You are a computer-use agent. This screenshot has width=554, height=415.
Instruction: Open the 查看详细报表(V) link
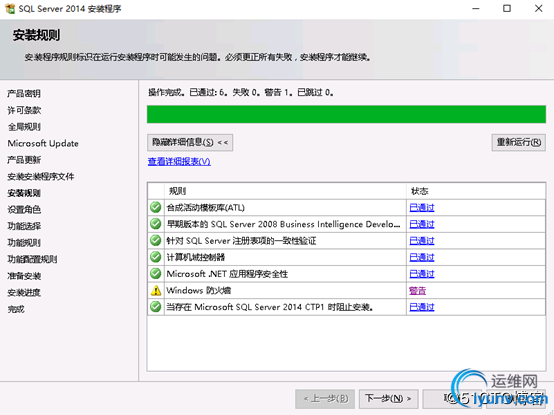coord(179,161)
